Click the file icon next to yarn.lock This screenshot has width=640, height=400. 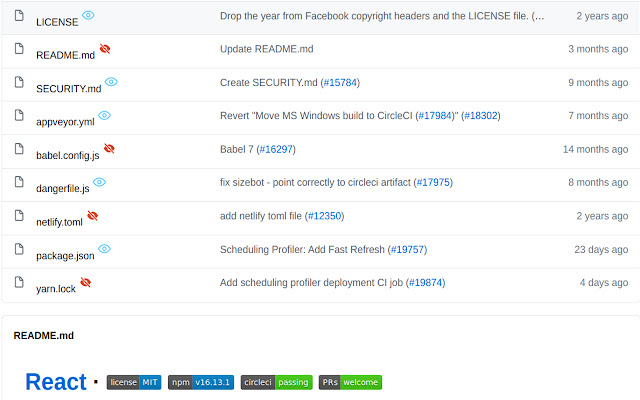point(19,282)
